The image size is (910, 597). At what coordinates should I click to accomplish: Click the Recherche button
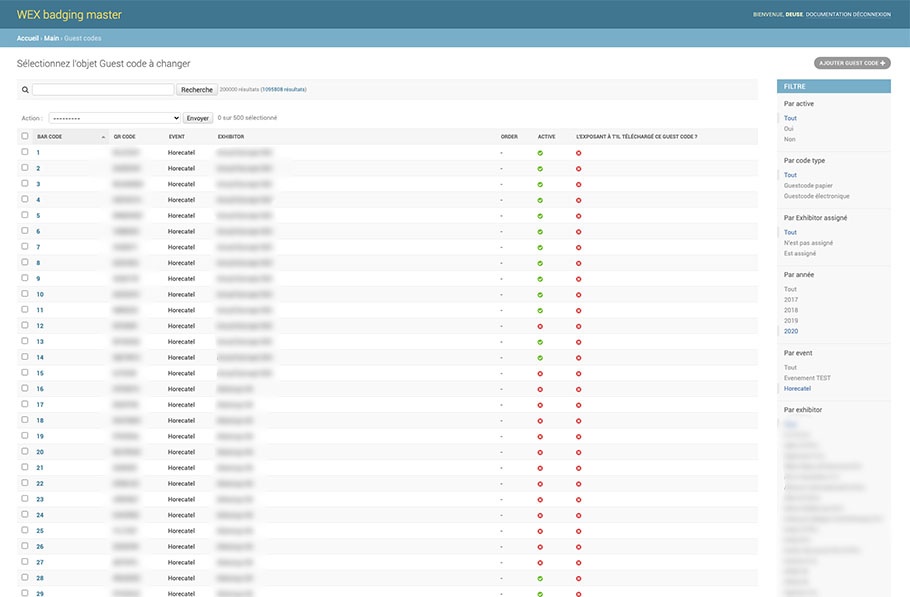[197, 90]
